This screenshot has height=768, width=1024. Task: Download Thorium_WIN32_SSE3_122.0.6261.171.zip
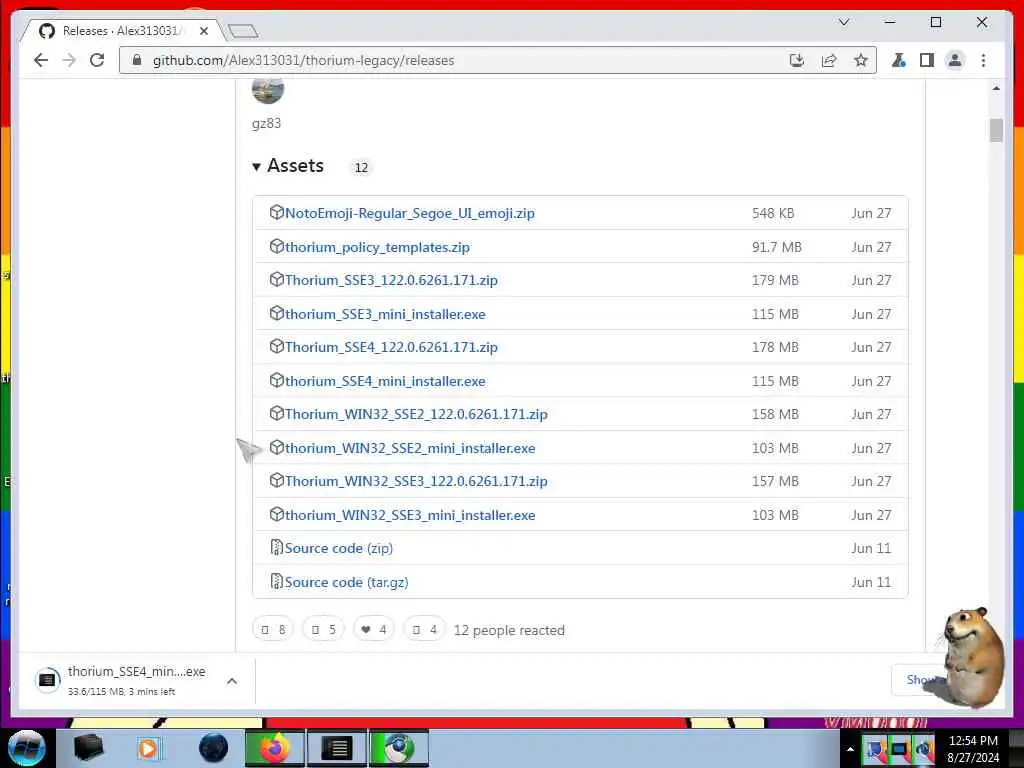[x=416, y=481]
